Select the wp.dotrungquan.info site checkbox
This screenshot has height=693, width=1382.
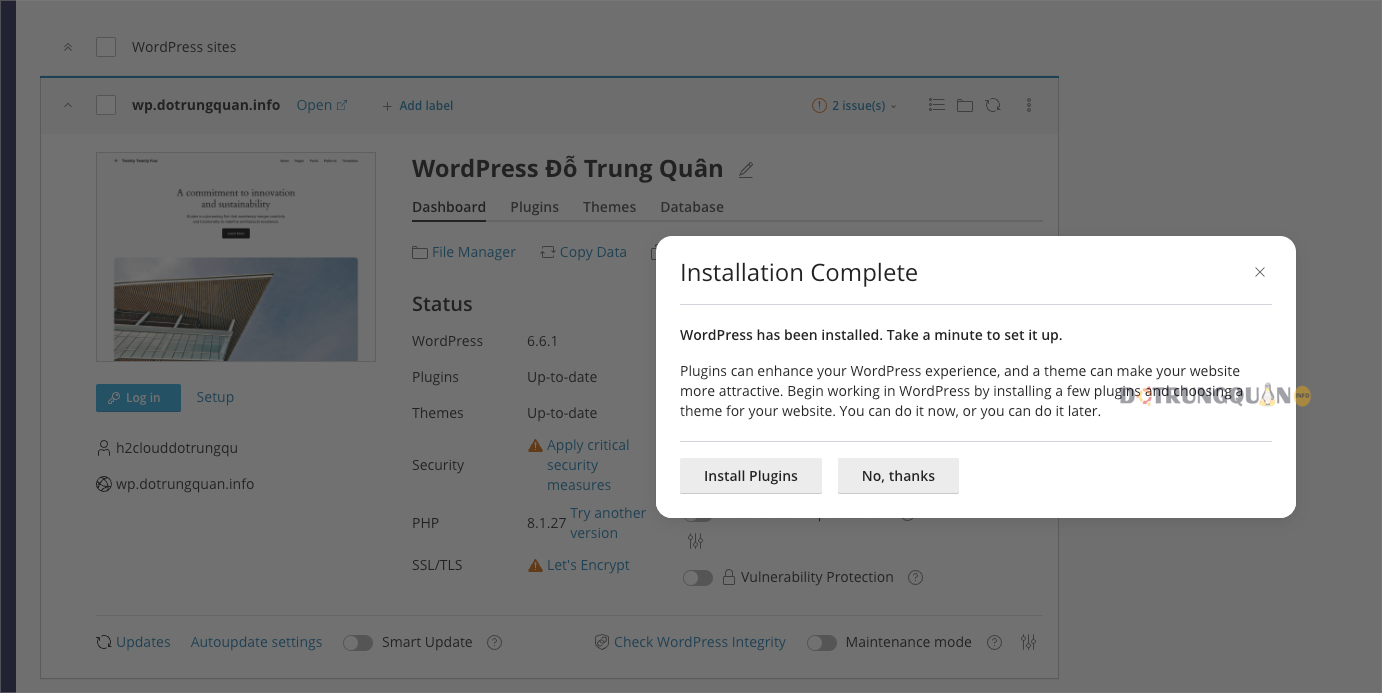(x=106, y=105)
